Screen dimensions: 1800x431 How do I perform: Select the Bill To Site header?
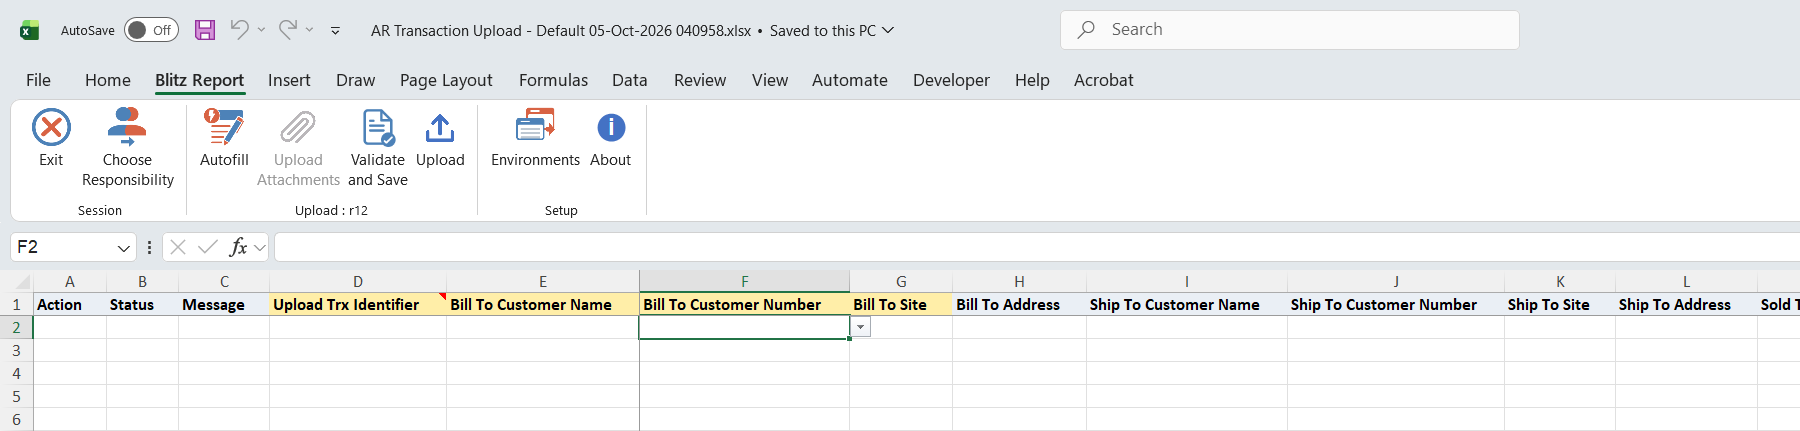[901, 304]
